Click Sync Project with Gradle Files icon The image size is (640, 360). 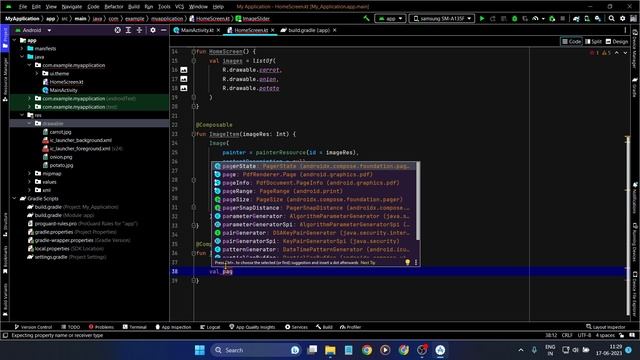point(576,18)
